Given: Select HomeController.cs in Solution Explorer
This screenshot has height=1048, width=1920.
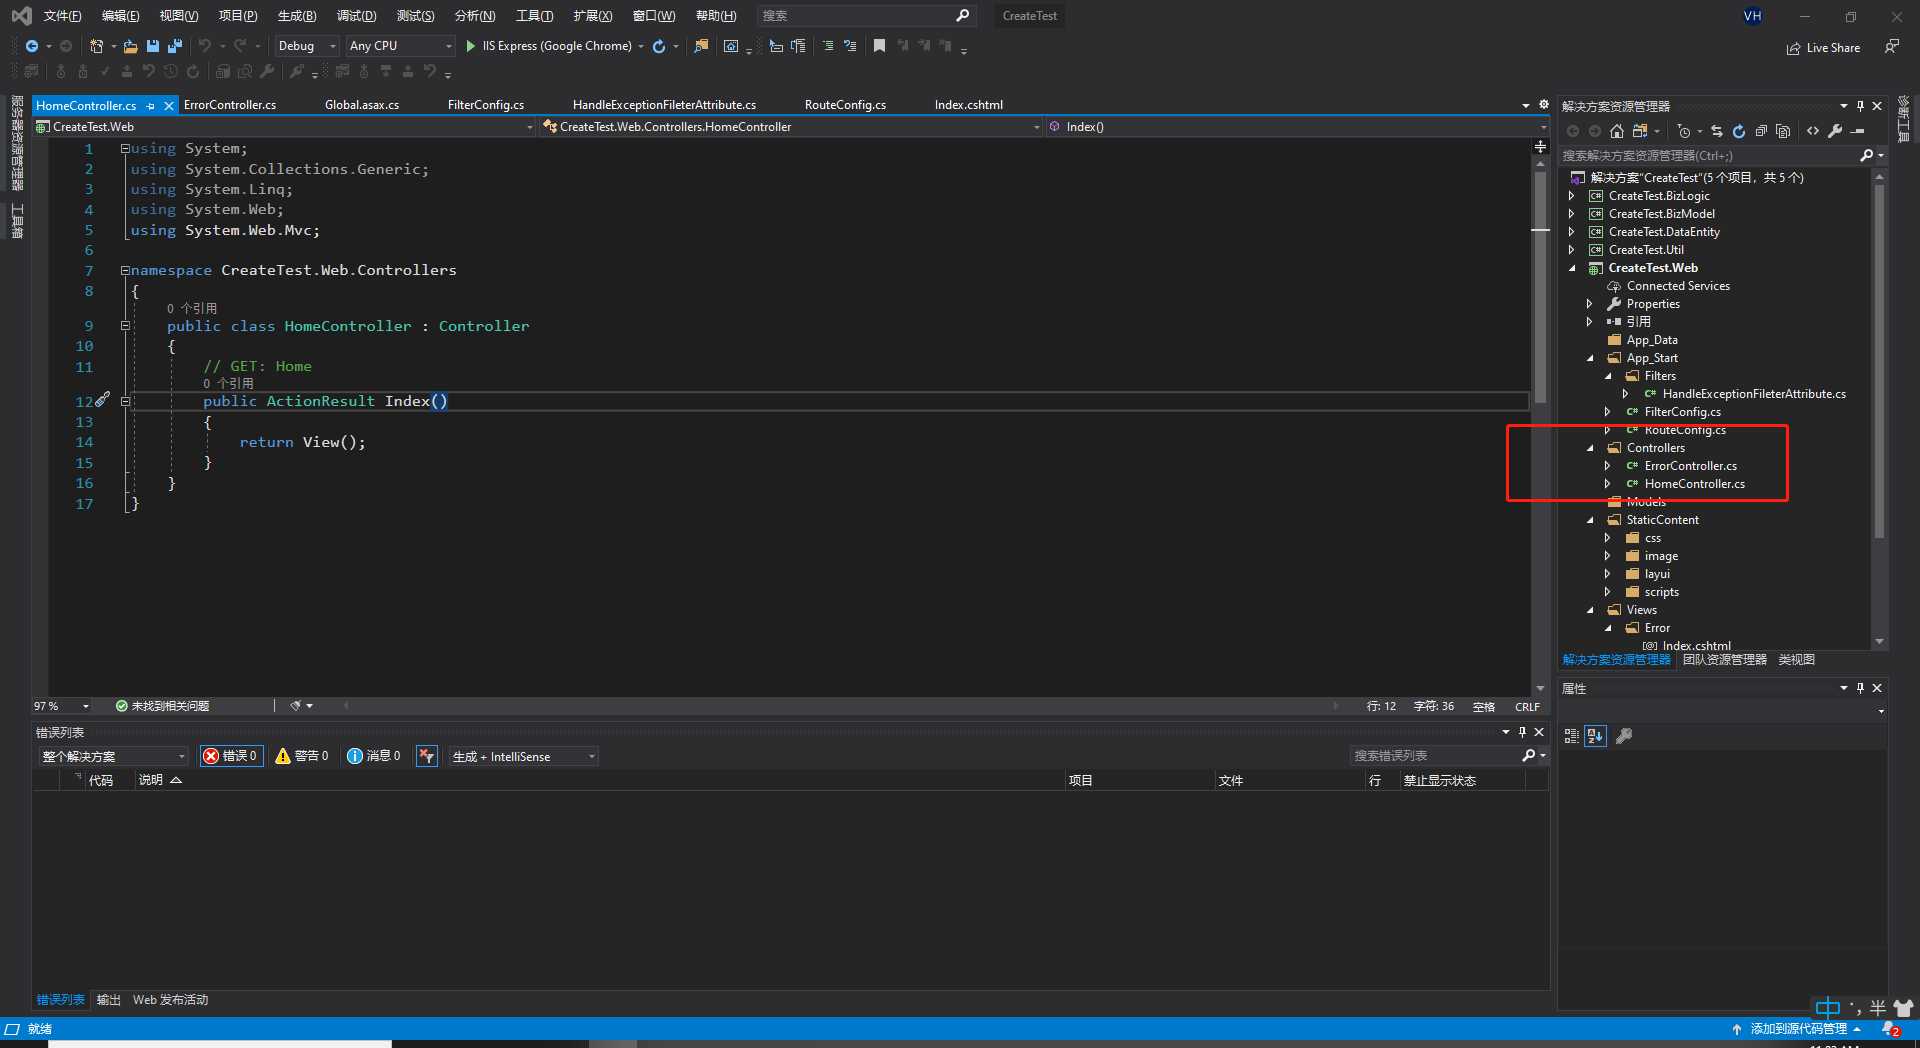Looking at the screenshot, I should click(x=1694, y=484).
